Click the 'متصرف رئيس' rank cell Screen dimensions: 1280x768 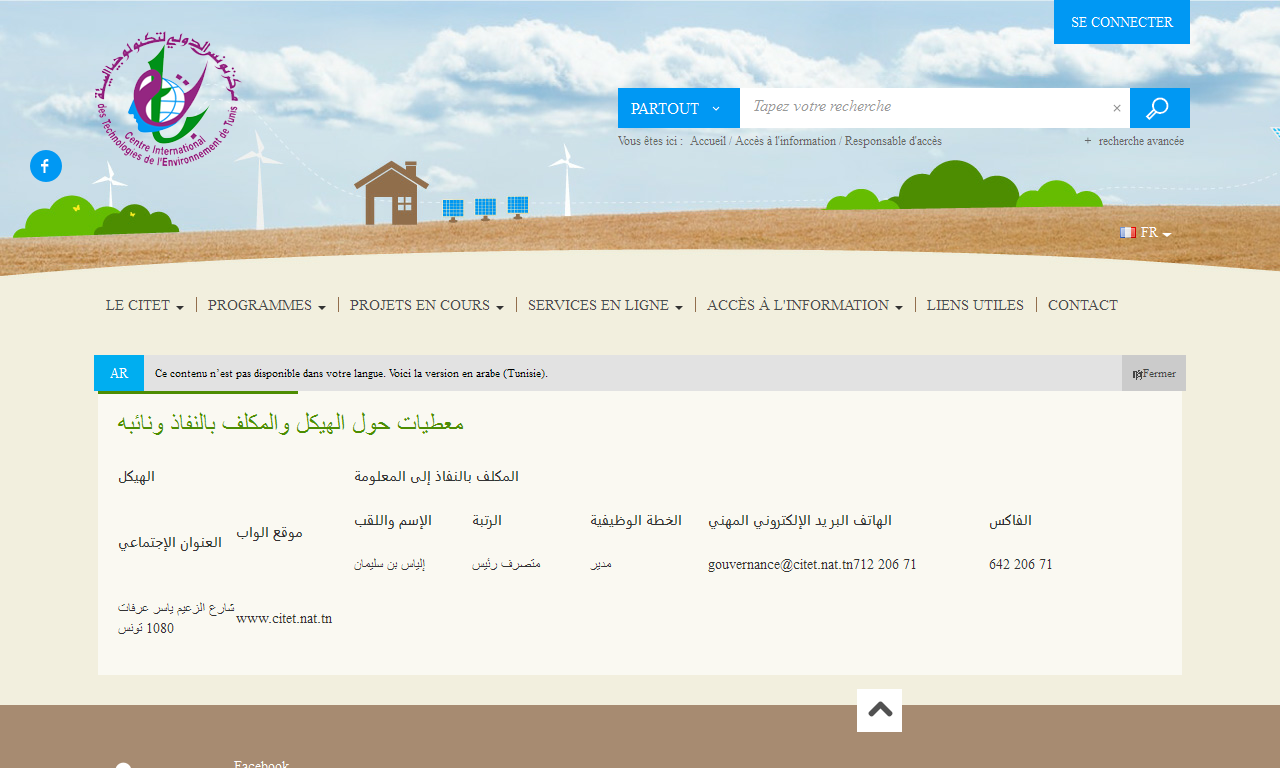(x=506, y=564)
